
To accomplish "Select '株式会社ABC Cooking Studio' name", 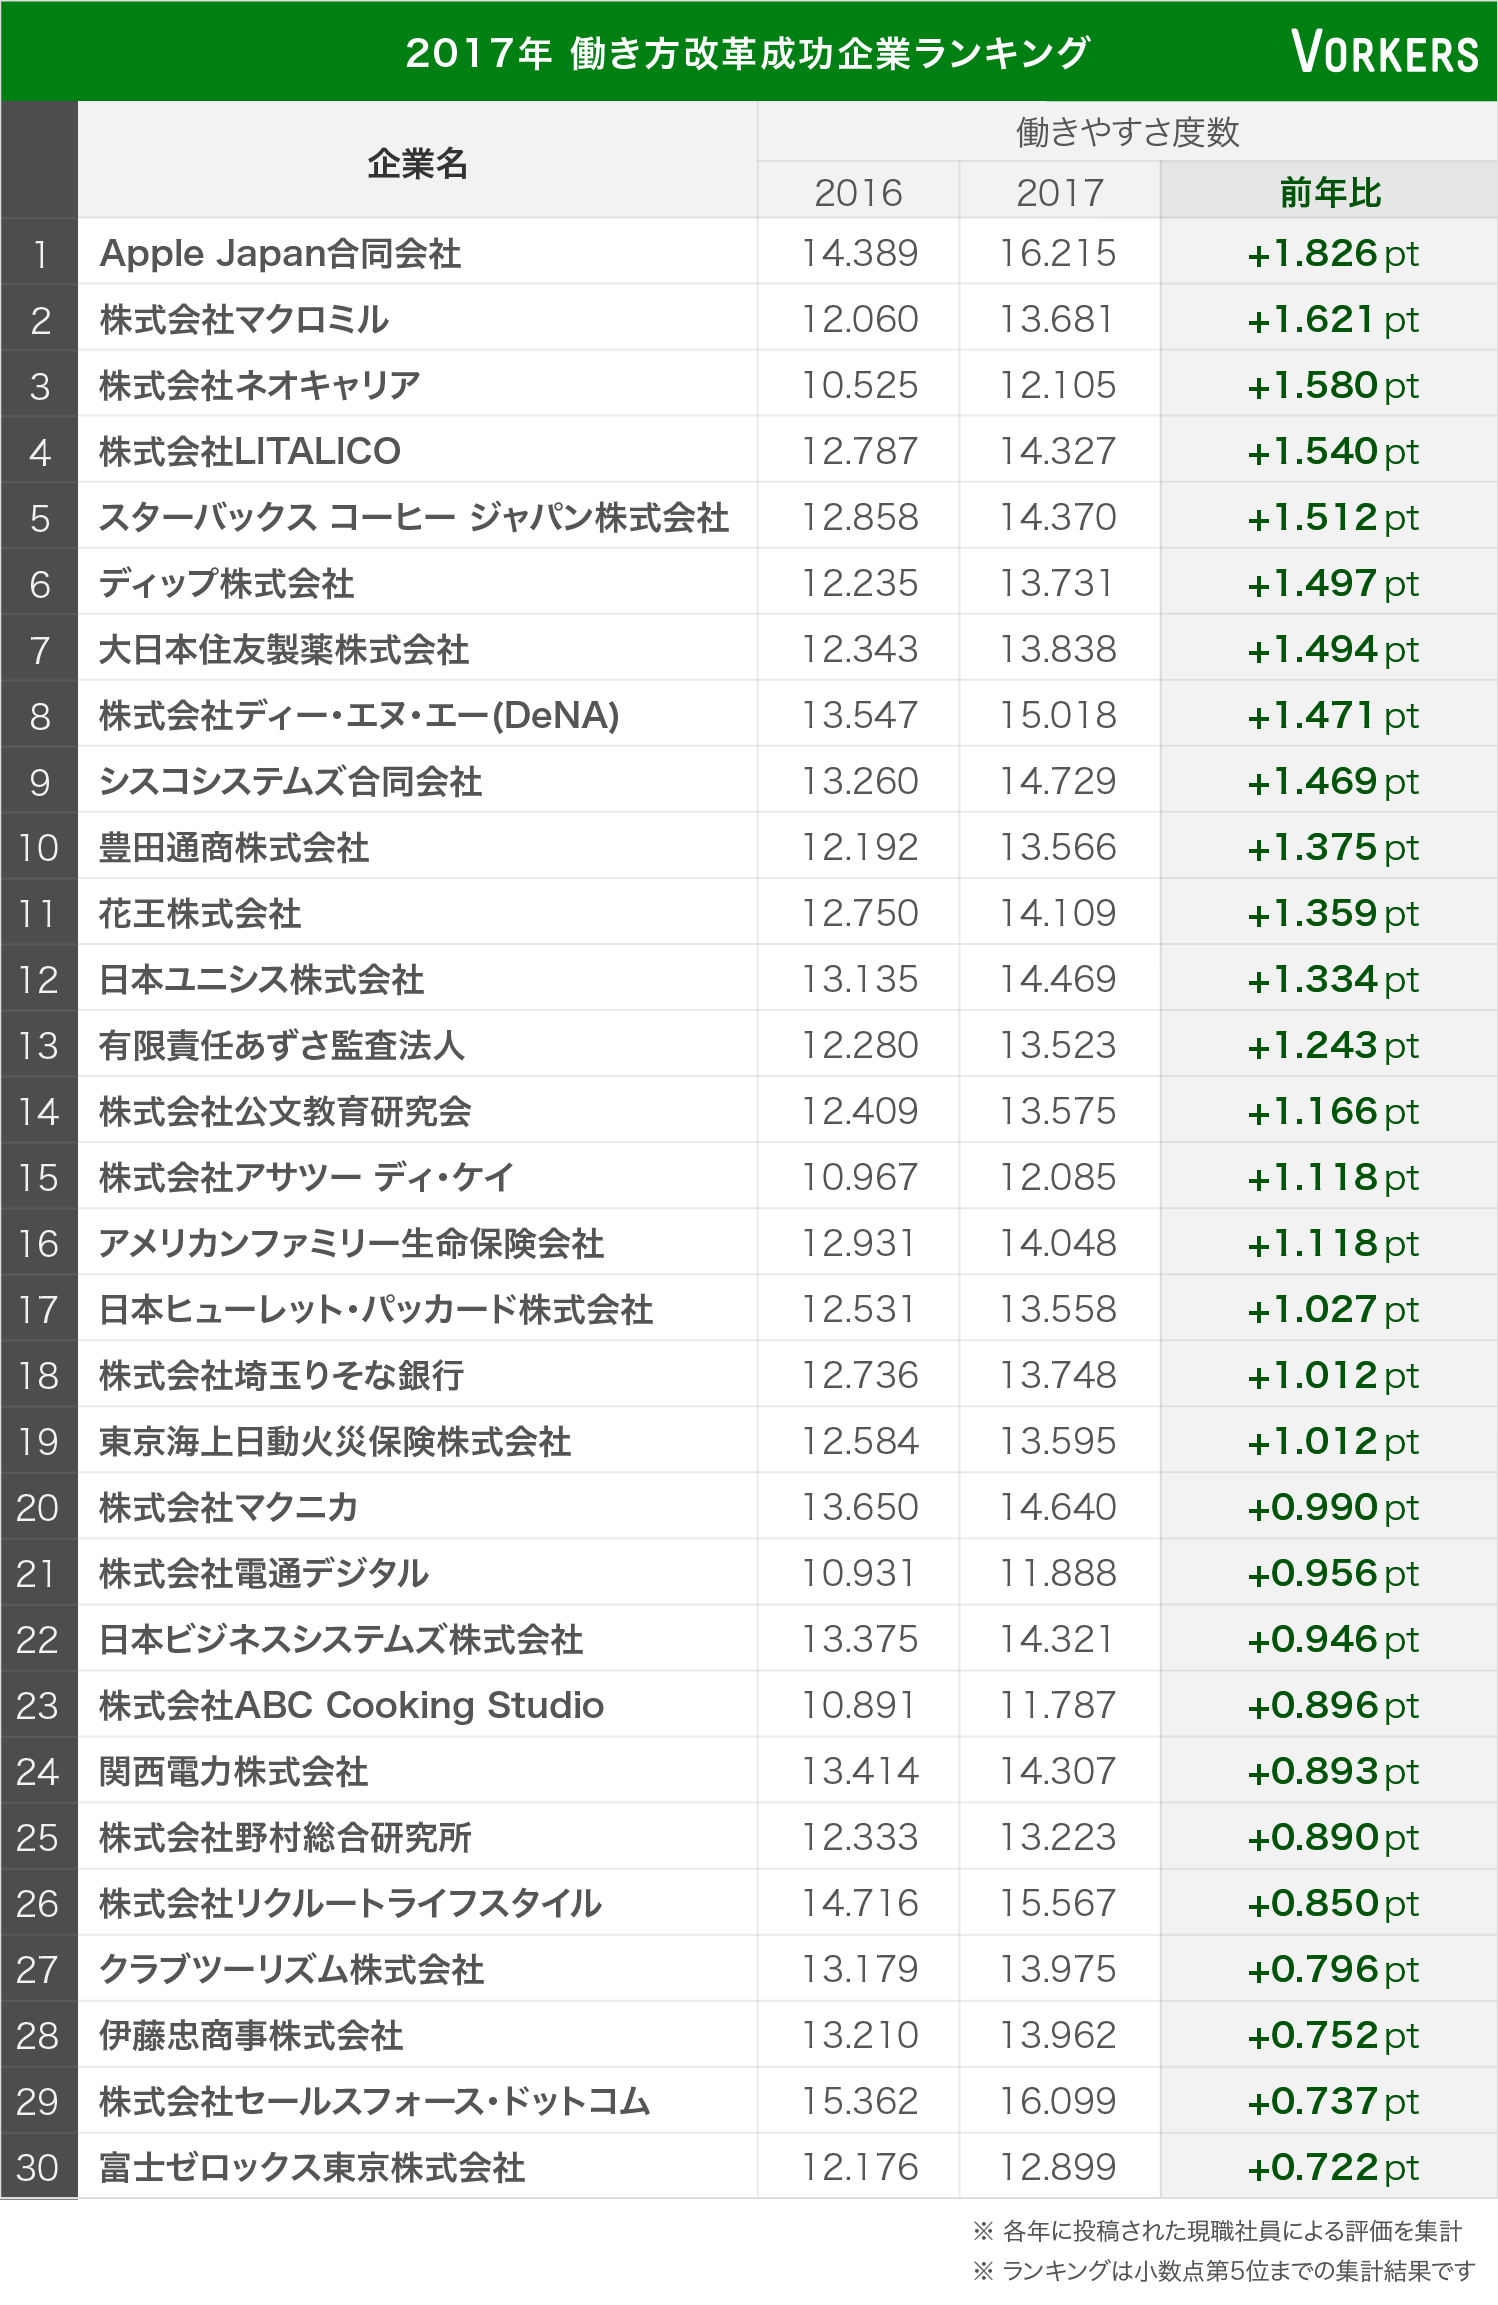I will [x=352, y=1706].
